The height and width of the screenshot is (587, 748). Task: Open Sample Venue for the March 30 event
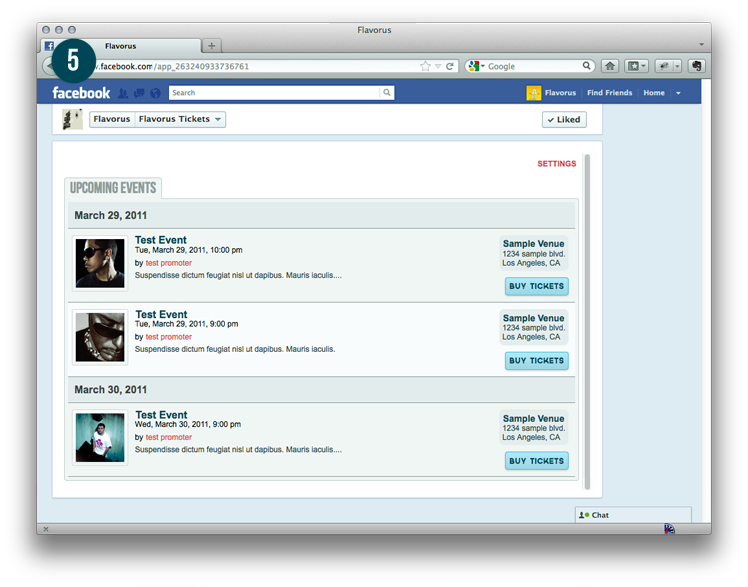[533, 419]
